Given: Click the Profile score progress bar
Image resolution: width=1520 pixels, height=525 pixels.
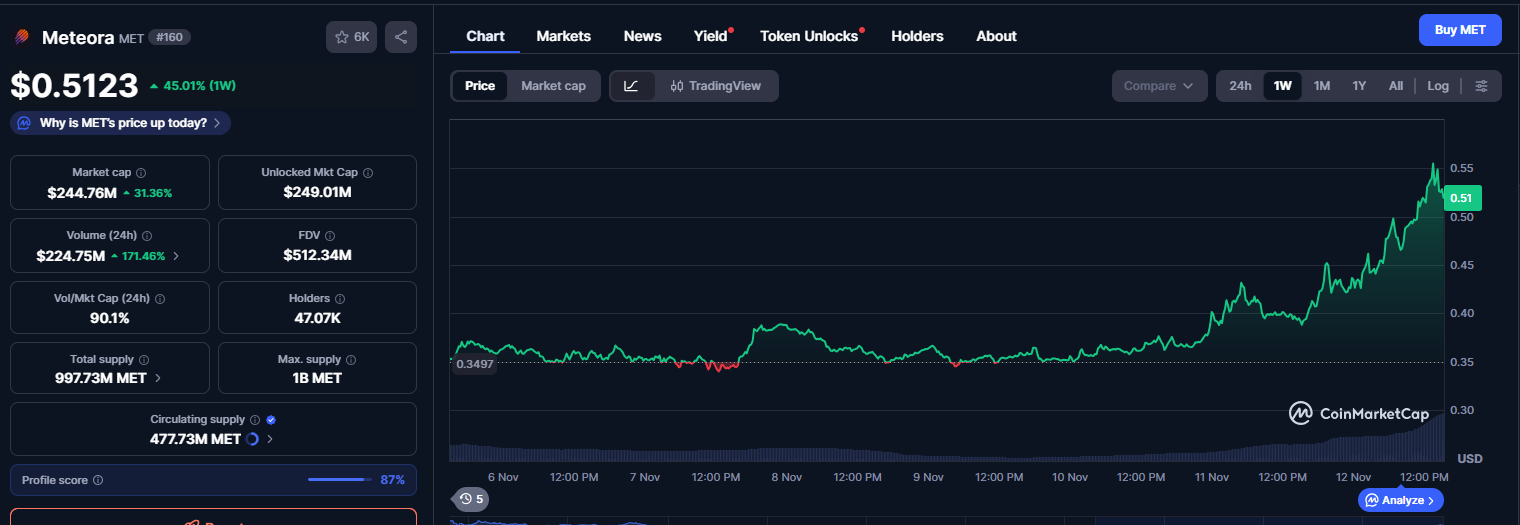Looking at the screenshot, I should 338,480.
